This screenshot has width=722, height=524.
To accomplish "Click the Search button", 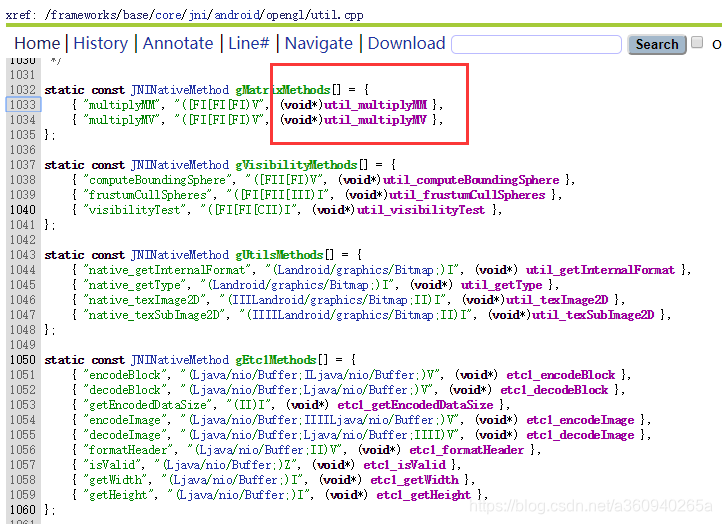I will (x=657, y=45).
